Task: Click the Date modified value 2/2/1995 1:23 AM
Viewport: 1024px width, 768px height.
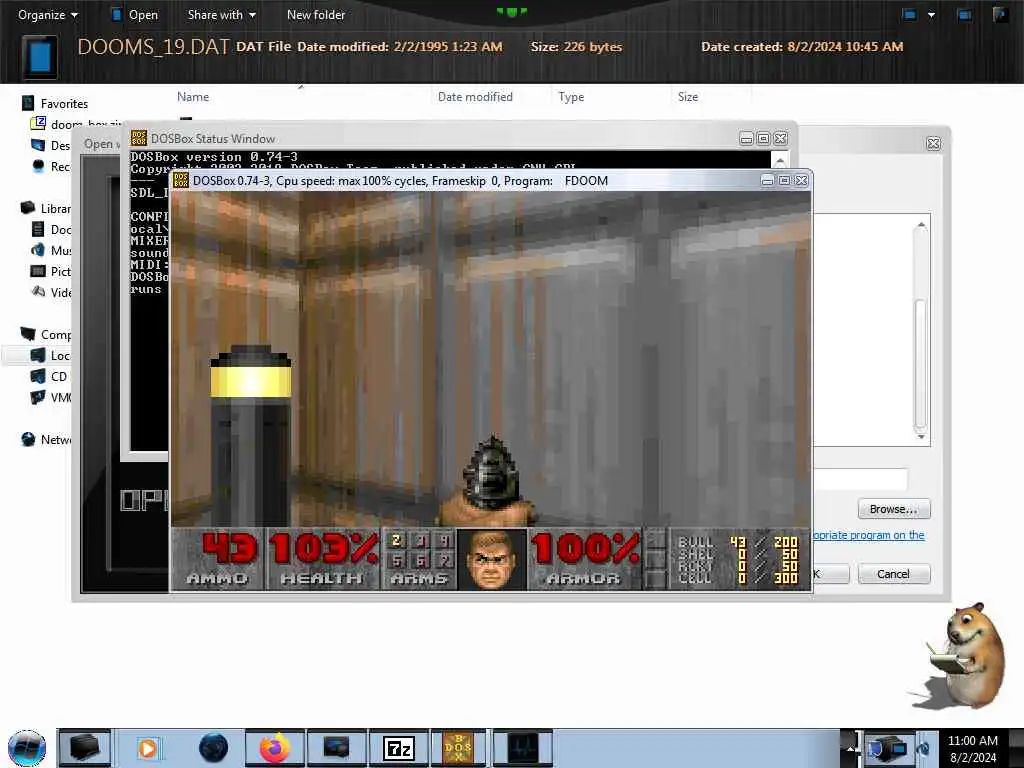Action: [x=448, y=47]
